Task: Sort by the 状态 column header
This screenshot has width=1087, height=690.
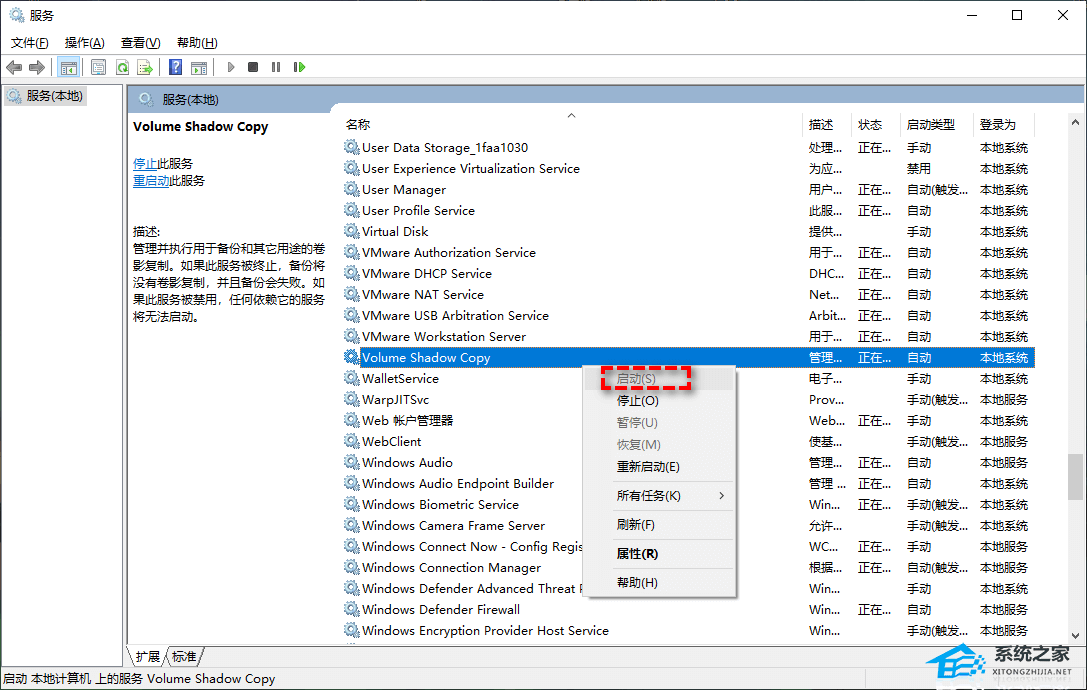Action: 875,125
